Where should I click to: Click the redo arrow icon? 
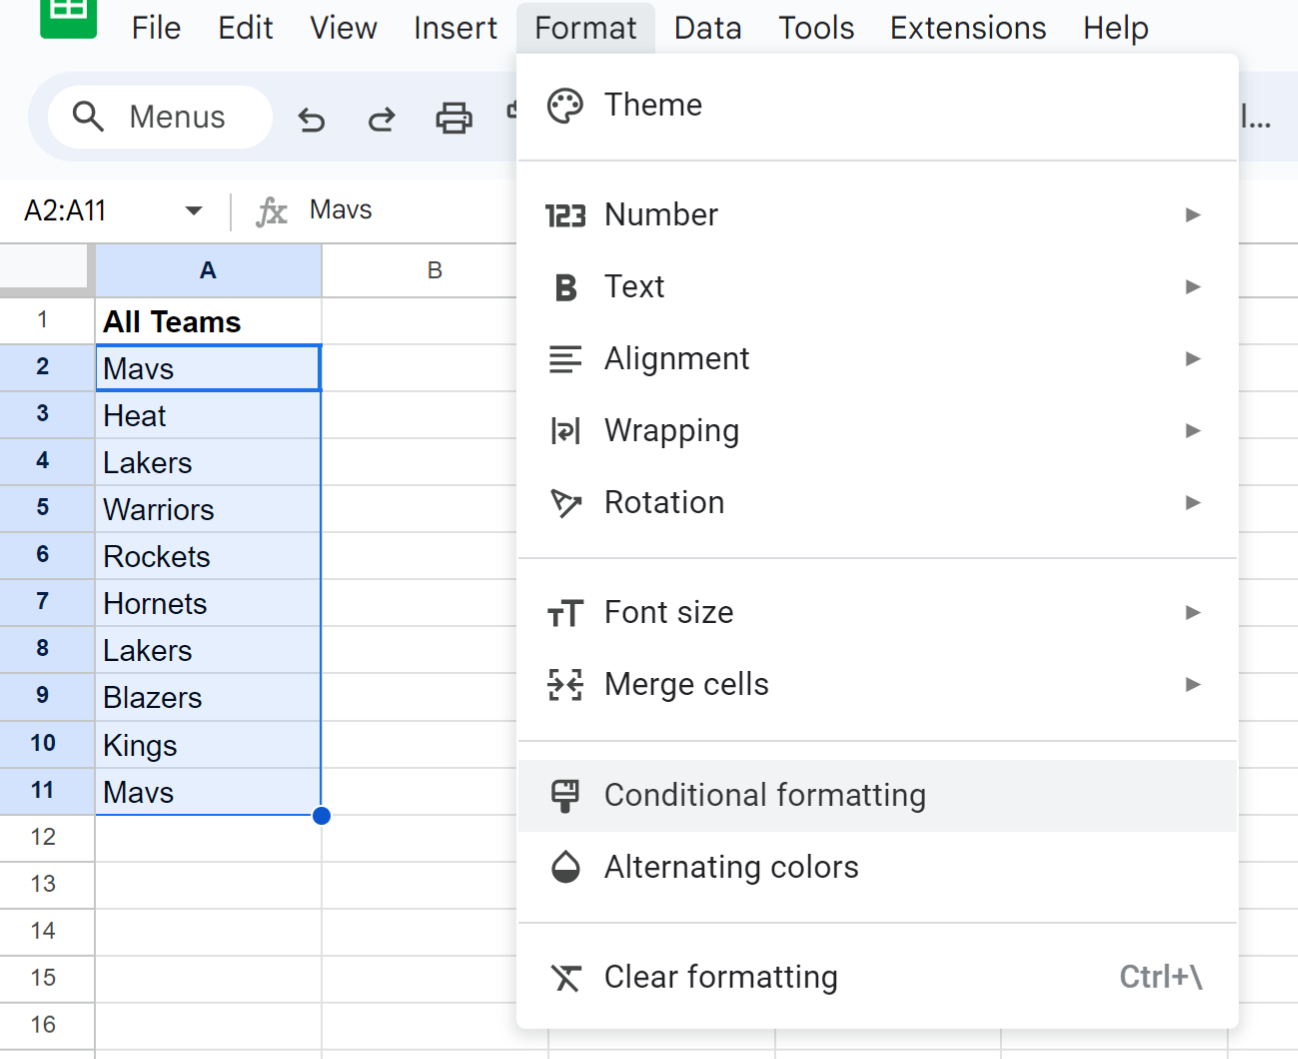(x=381, y=119)
